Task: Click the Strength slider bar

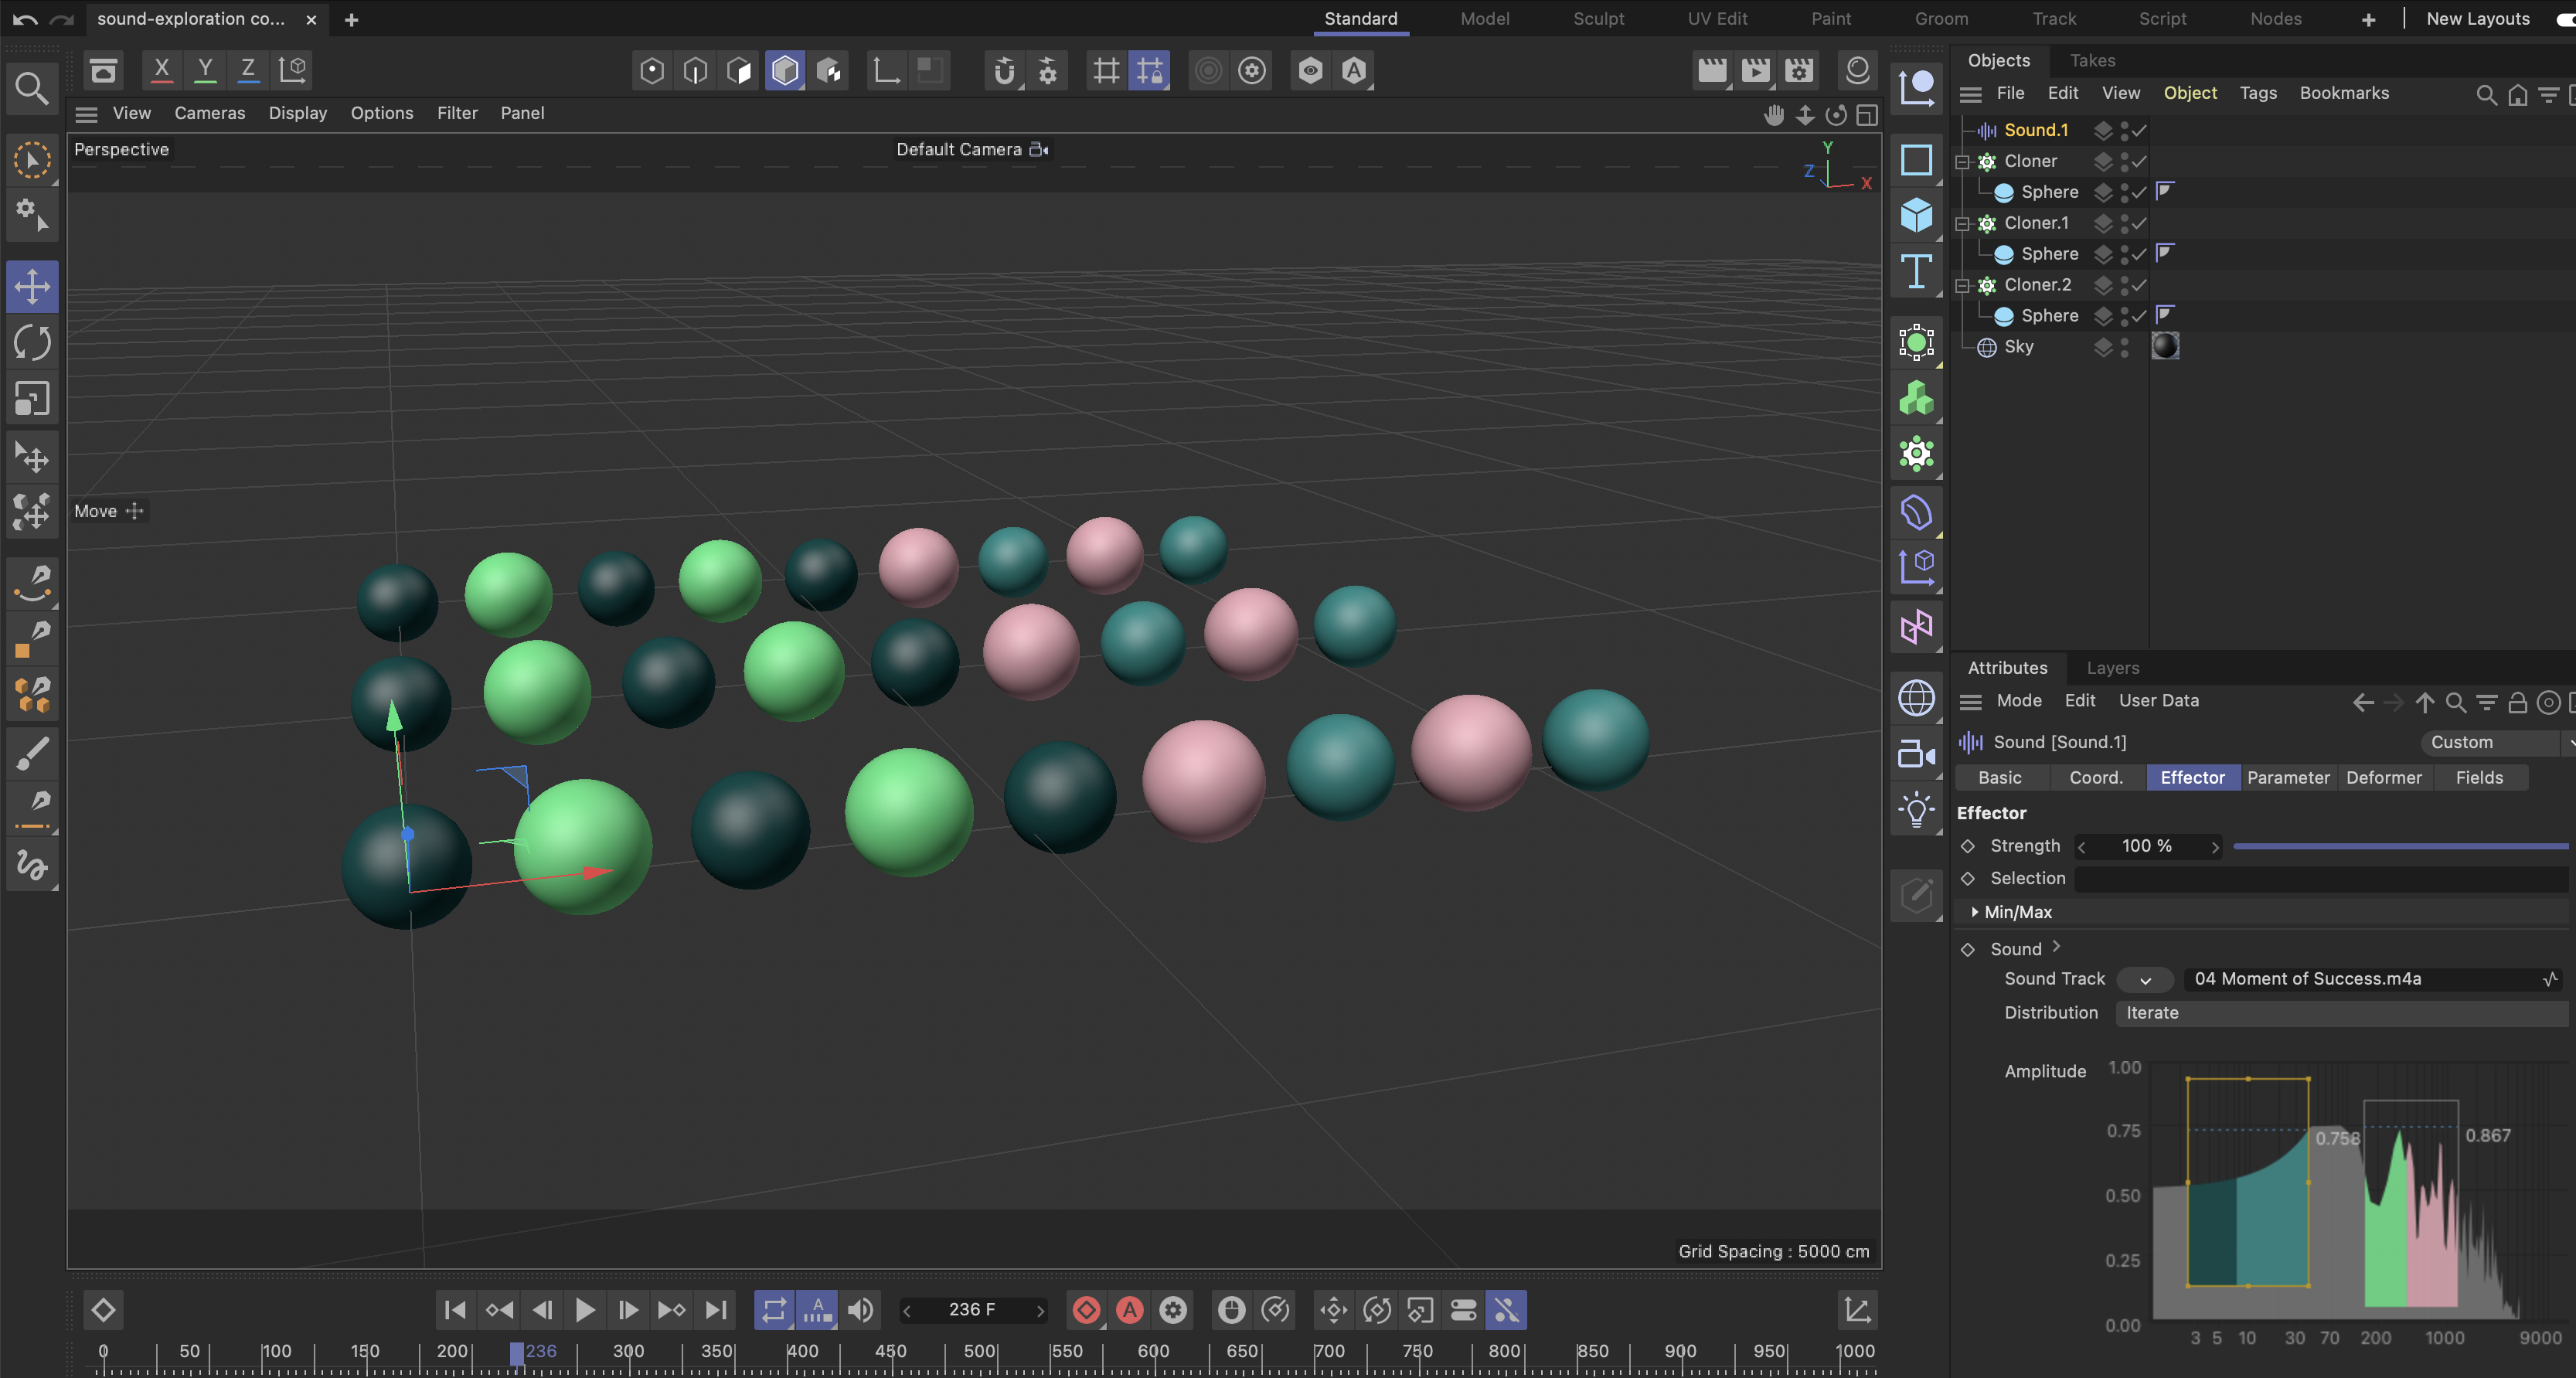Action: (x=2400, y=846)
